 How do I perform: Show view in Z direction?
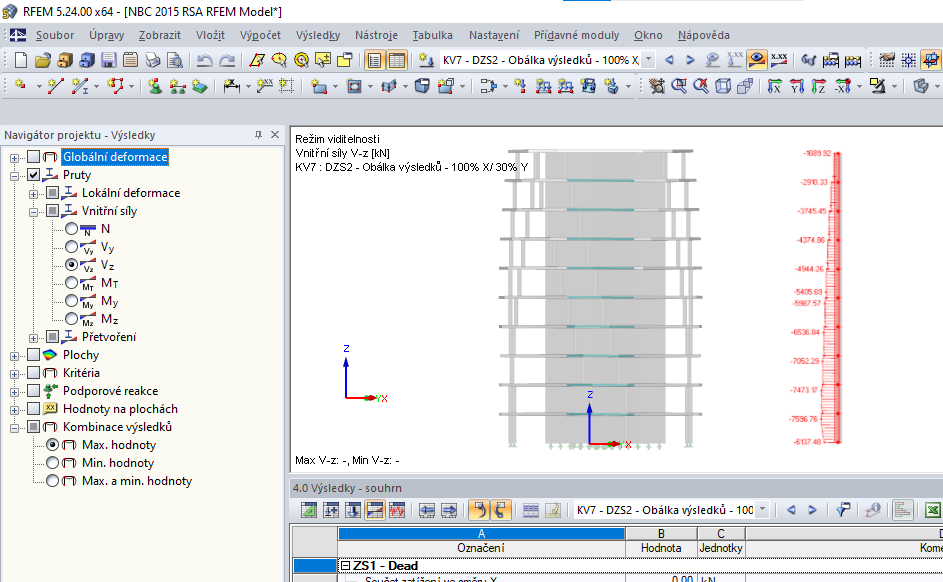click(819, 86)
